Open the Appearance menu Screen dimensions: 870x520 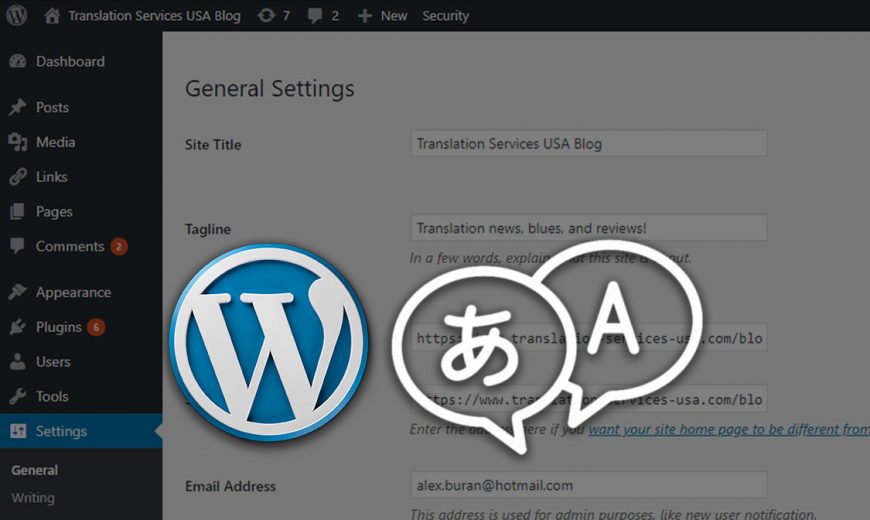[73, 293]
